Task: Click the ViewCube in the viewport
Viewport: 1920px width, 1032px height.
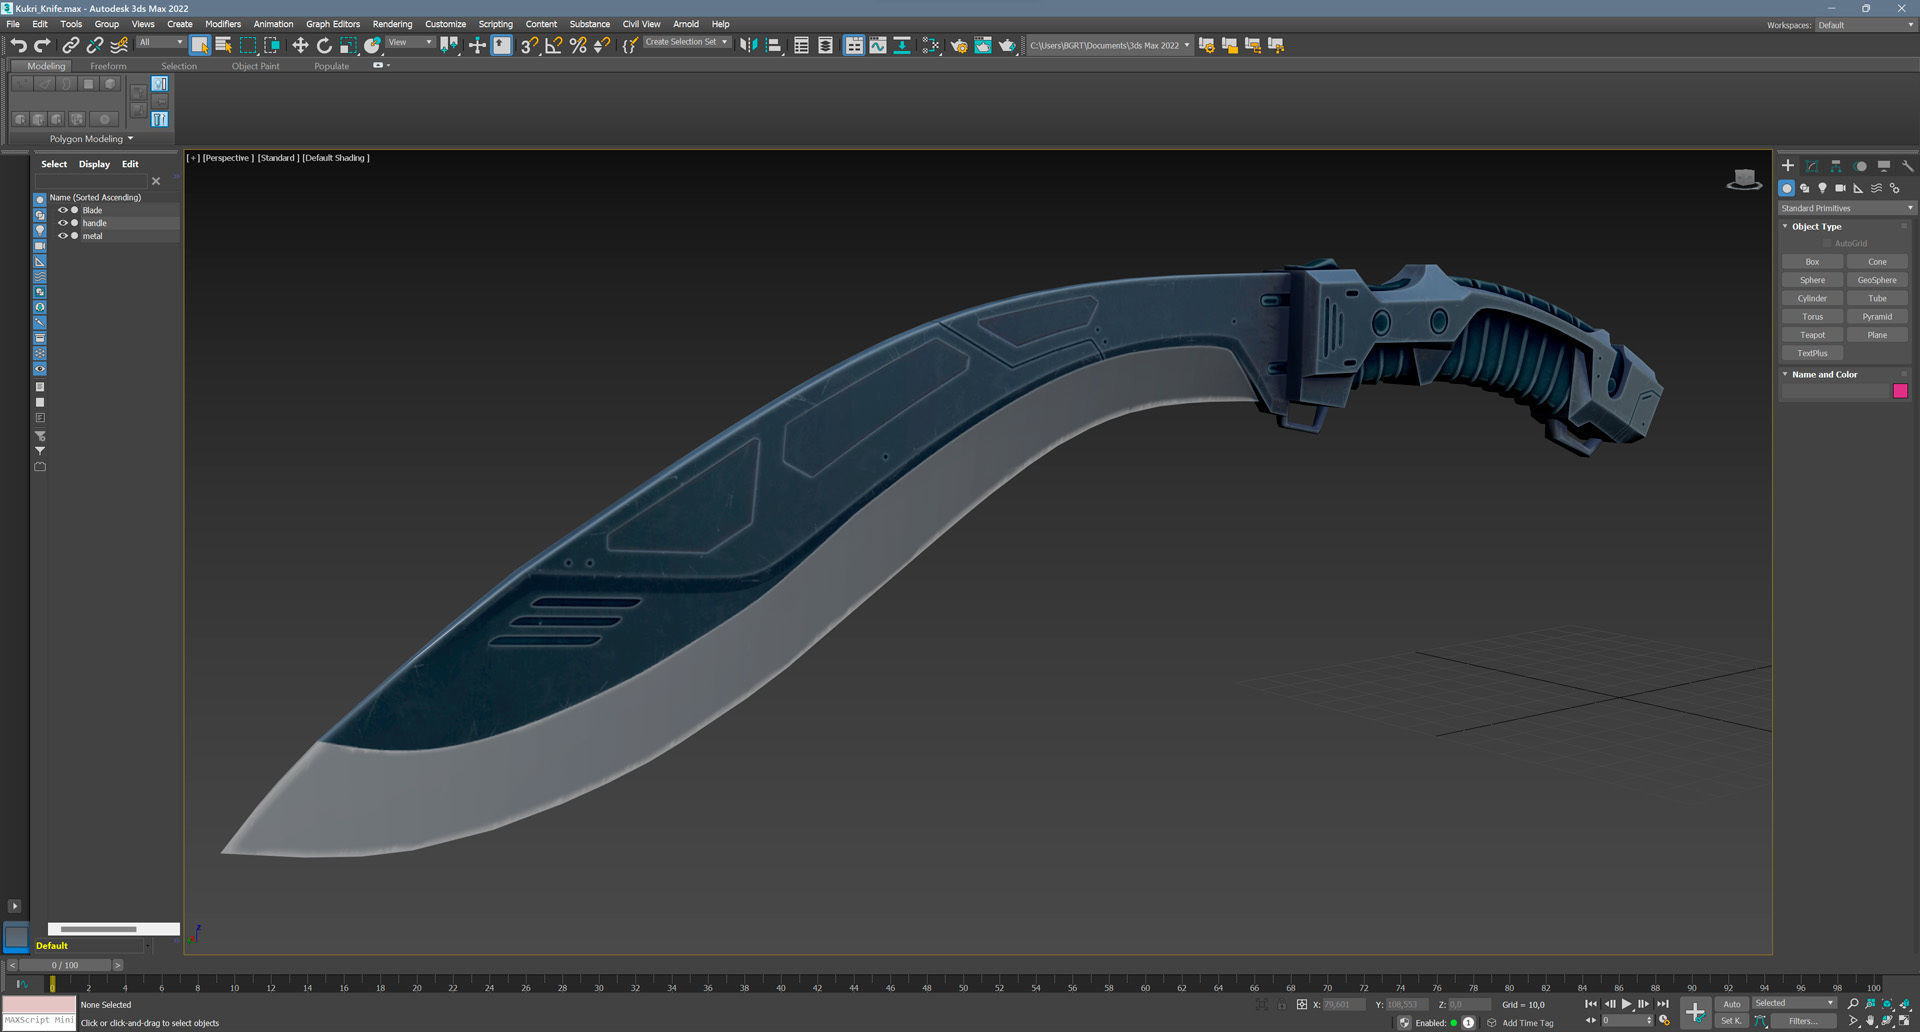Action: click(x=1744, y=180)
